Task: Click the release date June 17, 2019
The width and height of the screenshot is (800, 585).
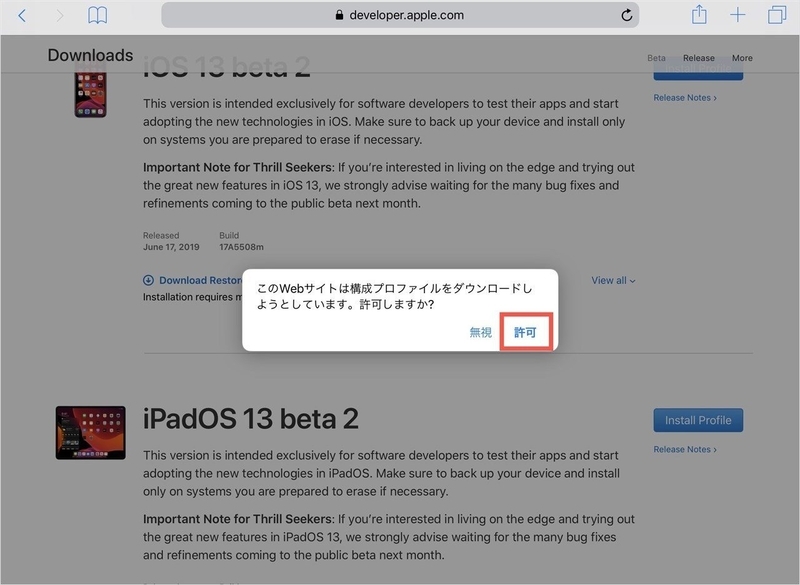Action: coord(171,247)
